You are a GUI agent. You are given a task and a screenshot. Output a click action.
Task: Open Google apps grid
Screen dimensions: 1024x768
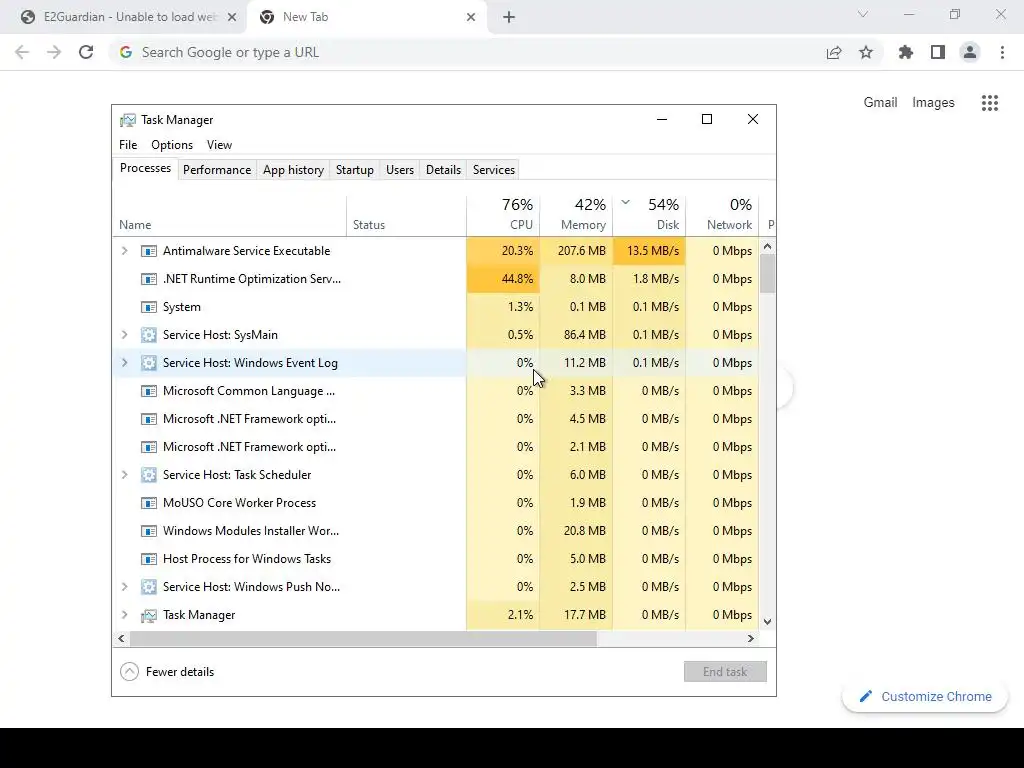pos(990,103)
